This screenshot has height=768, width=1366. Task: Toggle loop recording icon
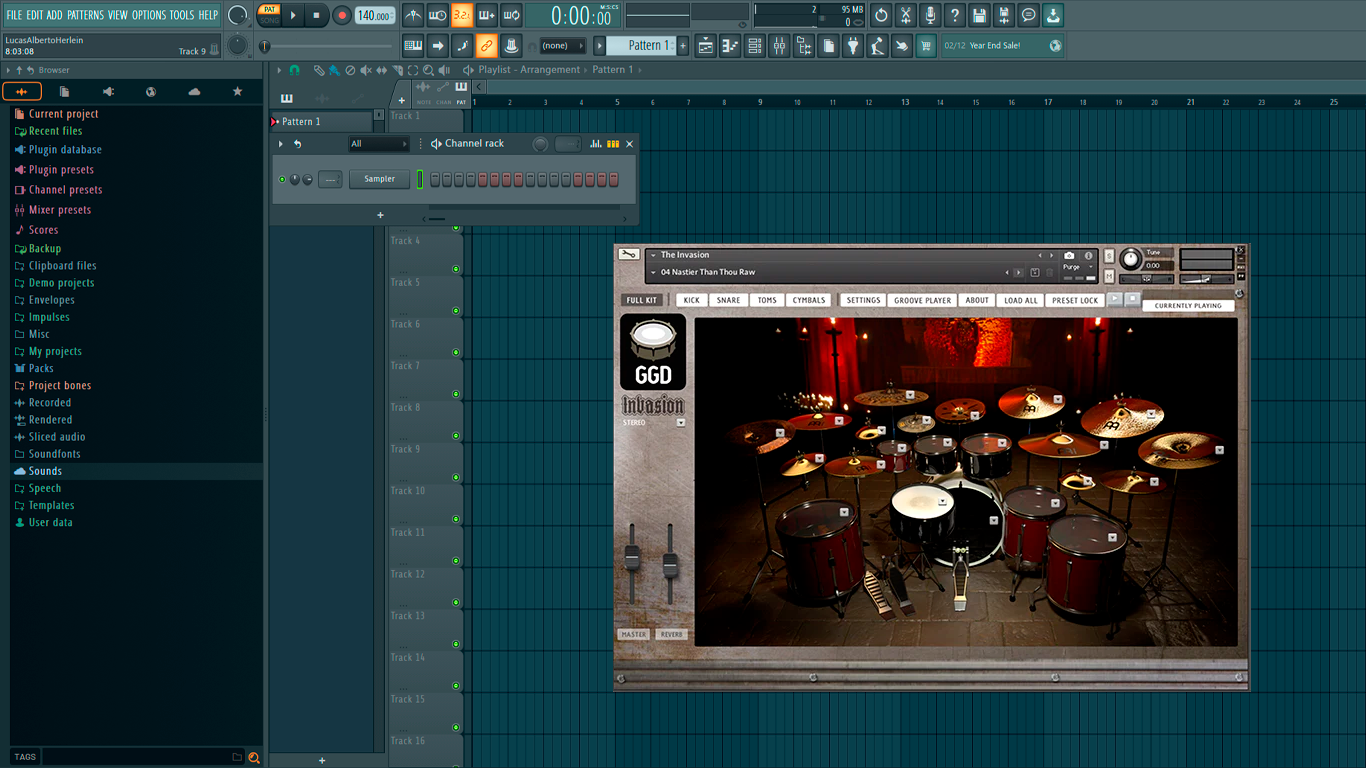pyautogui.click(x=511, y=15)
